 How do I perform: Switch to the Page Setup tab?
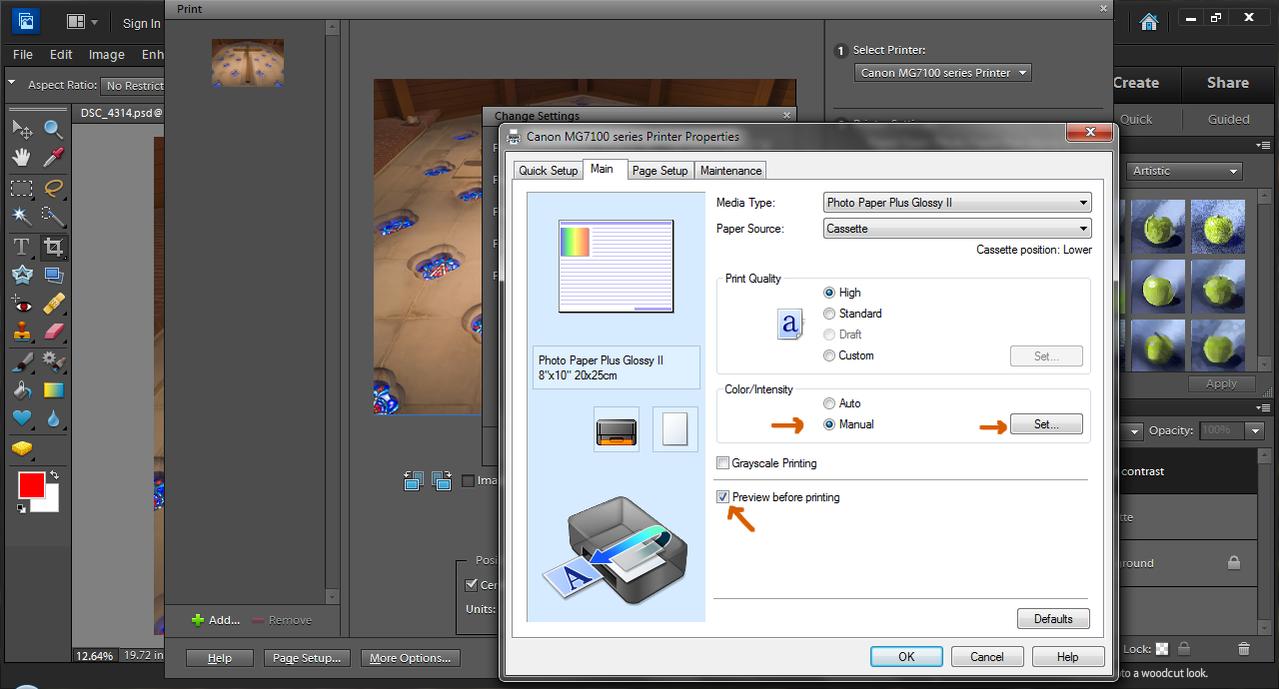coord(660,170)
